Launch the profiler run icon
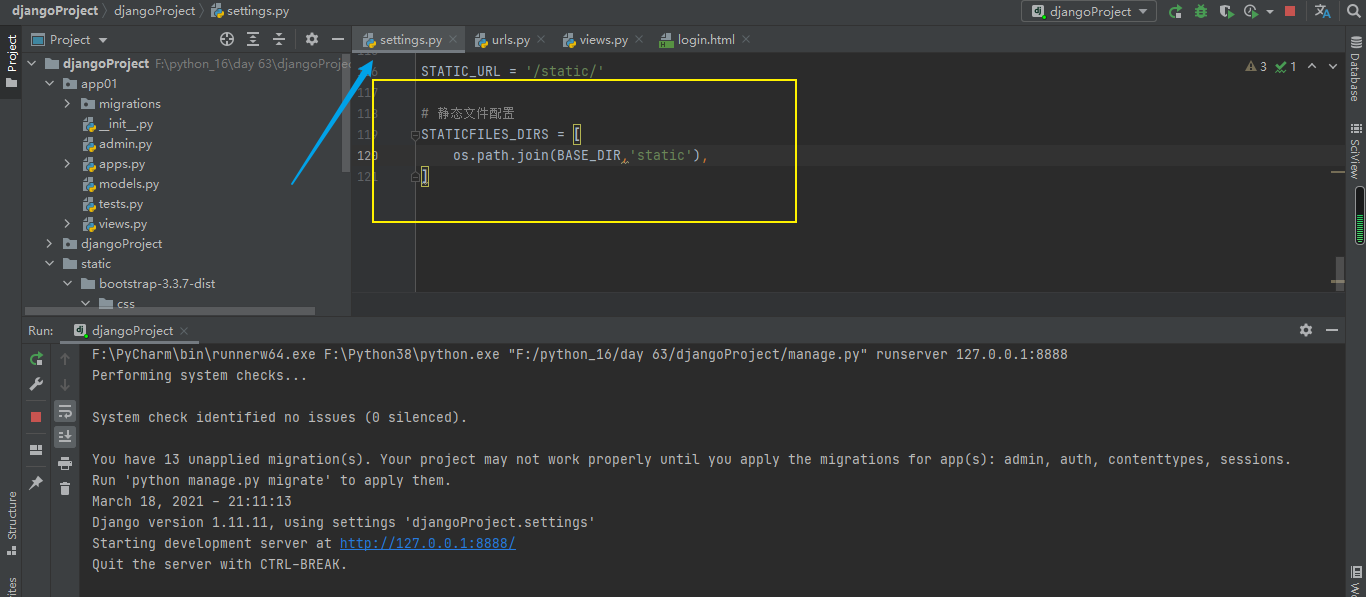 [1251, 11]
